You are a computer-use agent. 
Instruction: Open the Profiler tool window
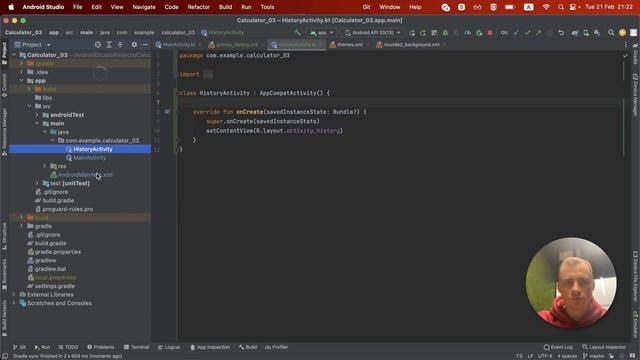click(x=276, y=347)
